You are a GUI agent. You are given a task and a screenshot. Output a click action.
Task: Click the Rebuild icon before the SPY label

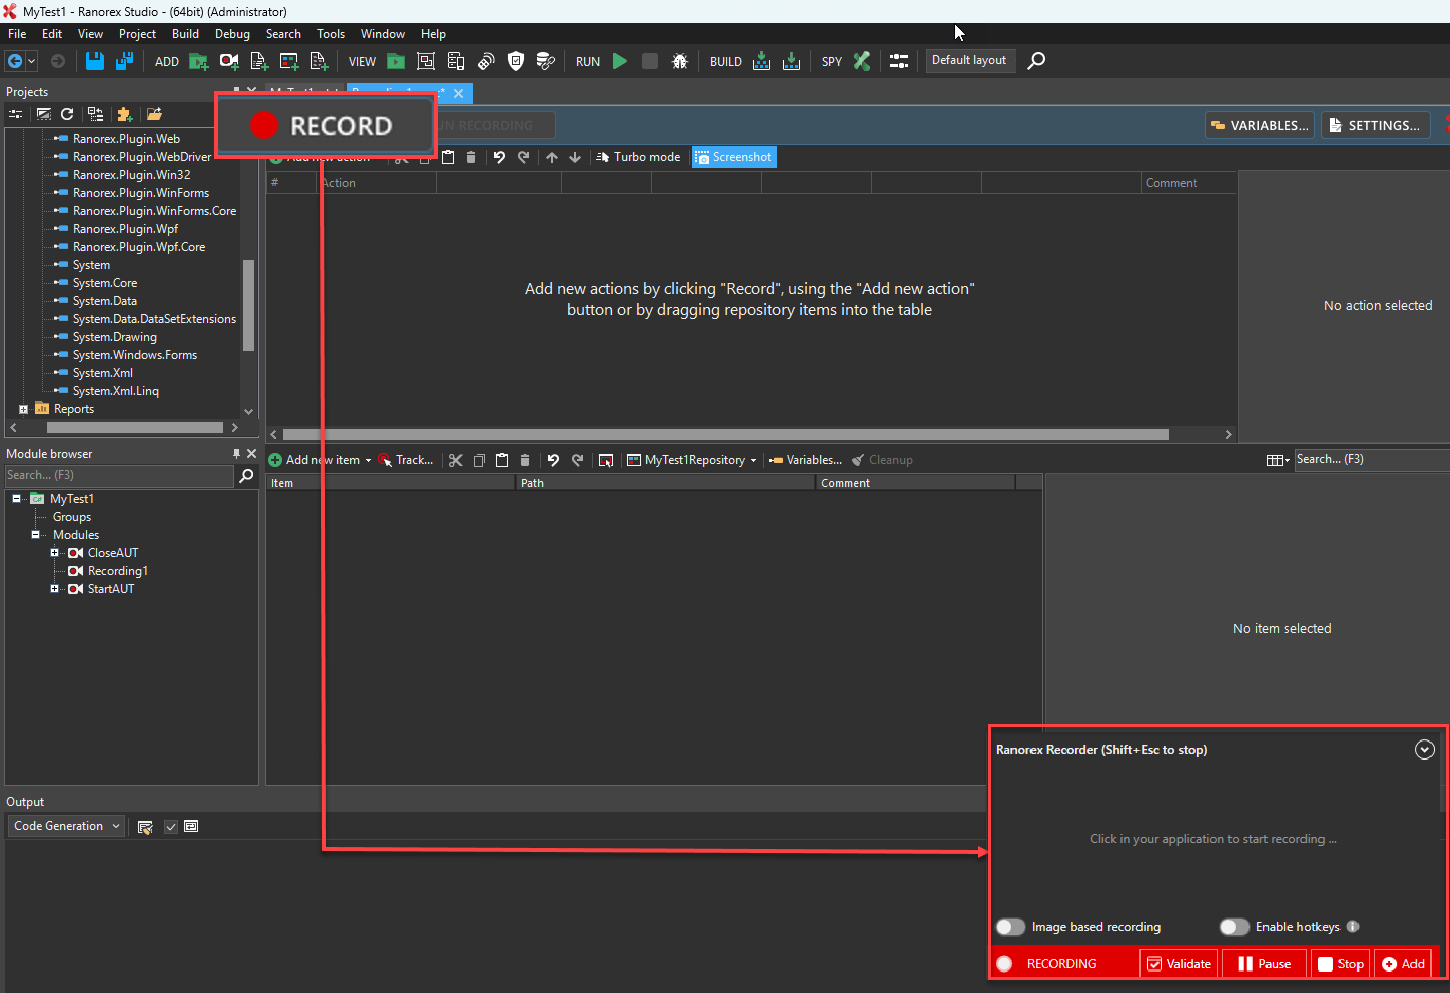[x=792, y=61]
